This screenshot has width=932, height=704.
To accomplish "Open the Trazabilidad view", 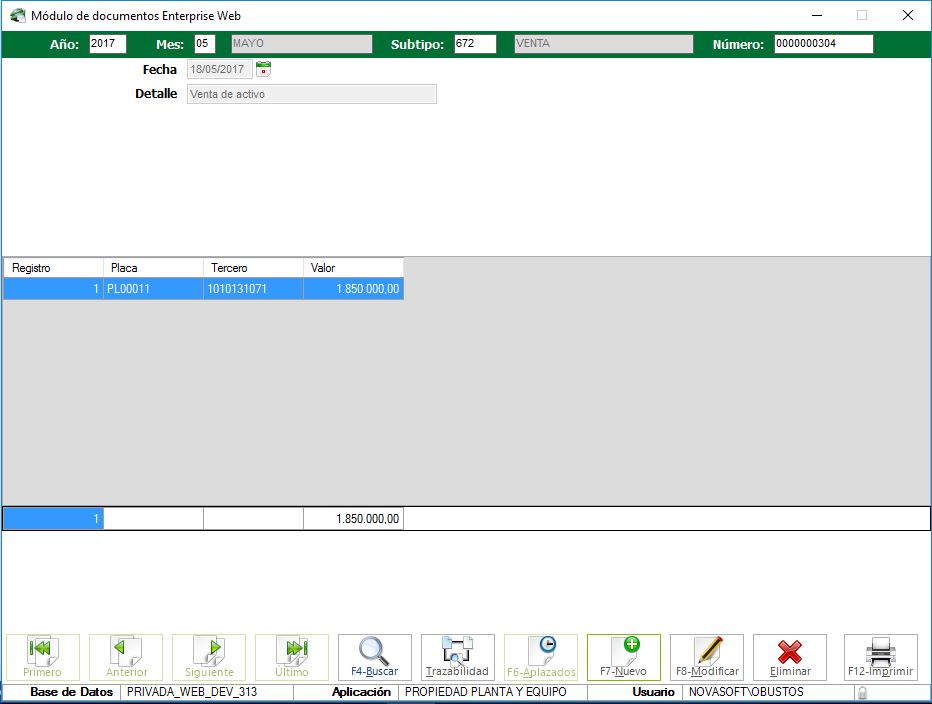I will 458,657.
